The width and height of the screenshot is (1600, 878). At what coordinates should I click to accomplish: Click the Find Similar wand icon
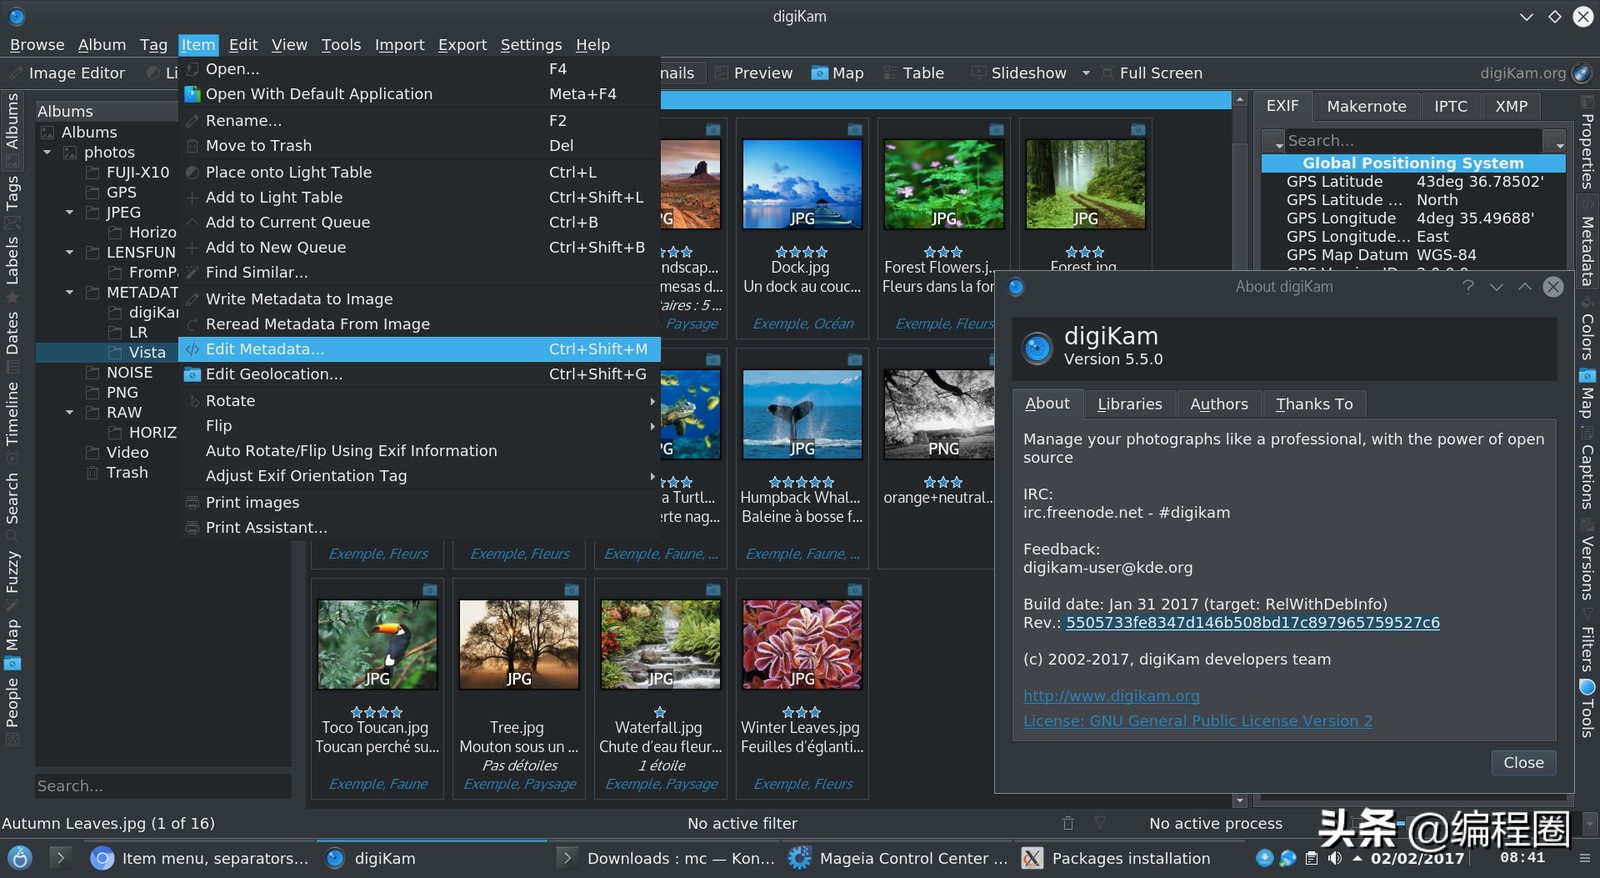click(192, 272)
